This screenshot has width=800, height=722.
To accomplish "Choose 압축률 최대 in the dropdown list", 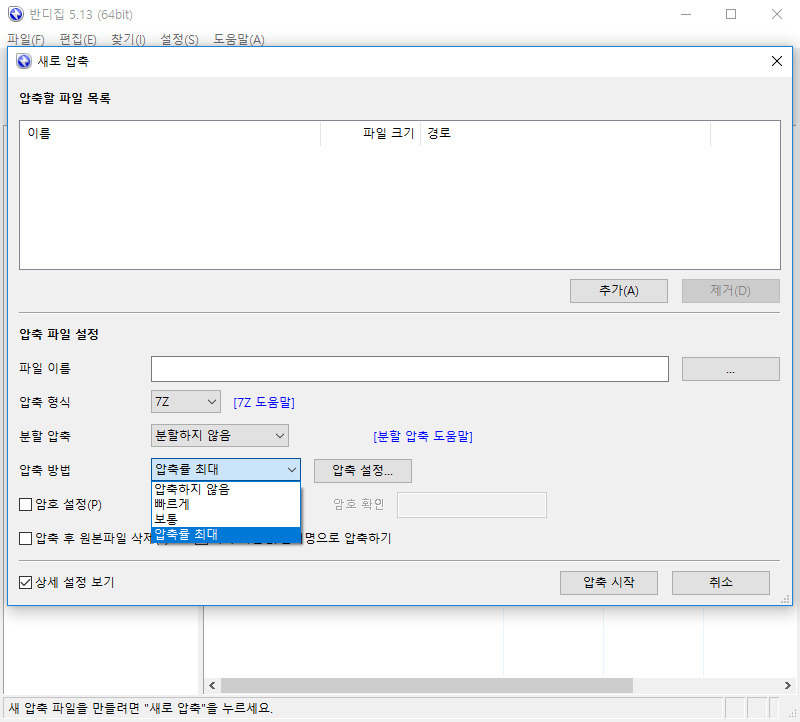I will (226, 534).
